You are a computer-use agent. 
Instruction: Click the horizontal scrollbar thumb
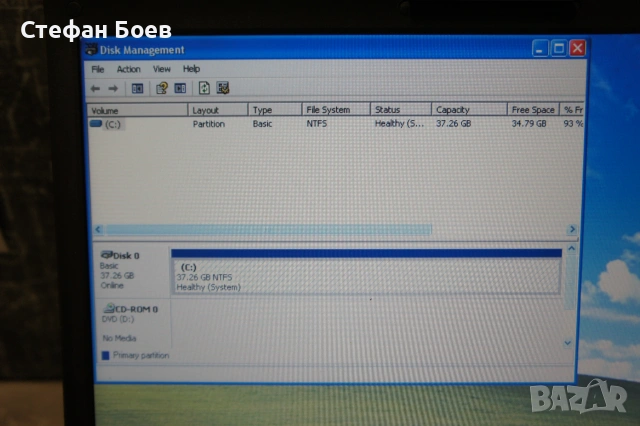click(x=269, y=230)
